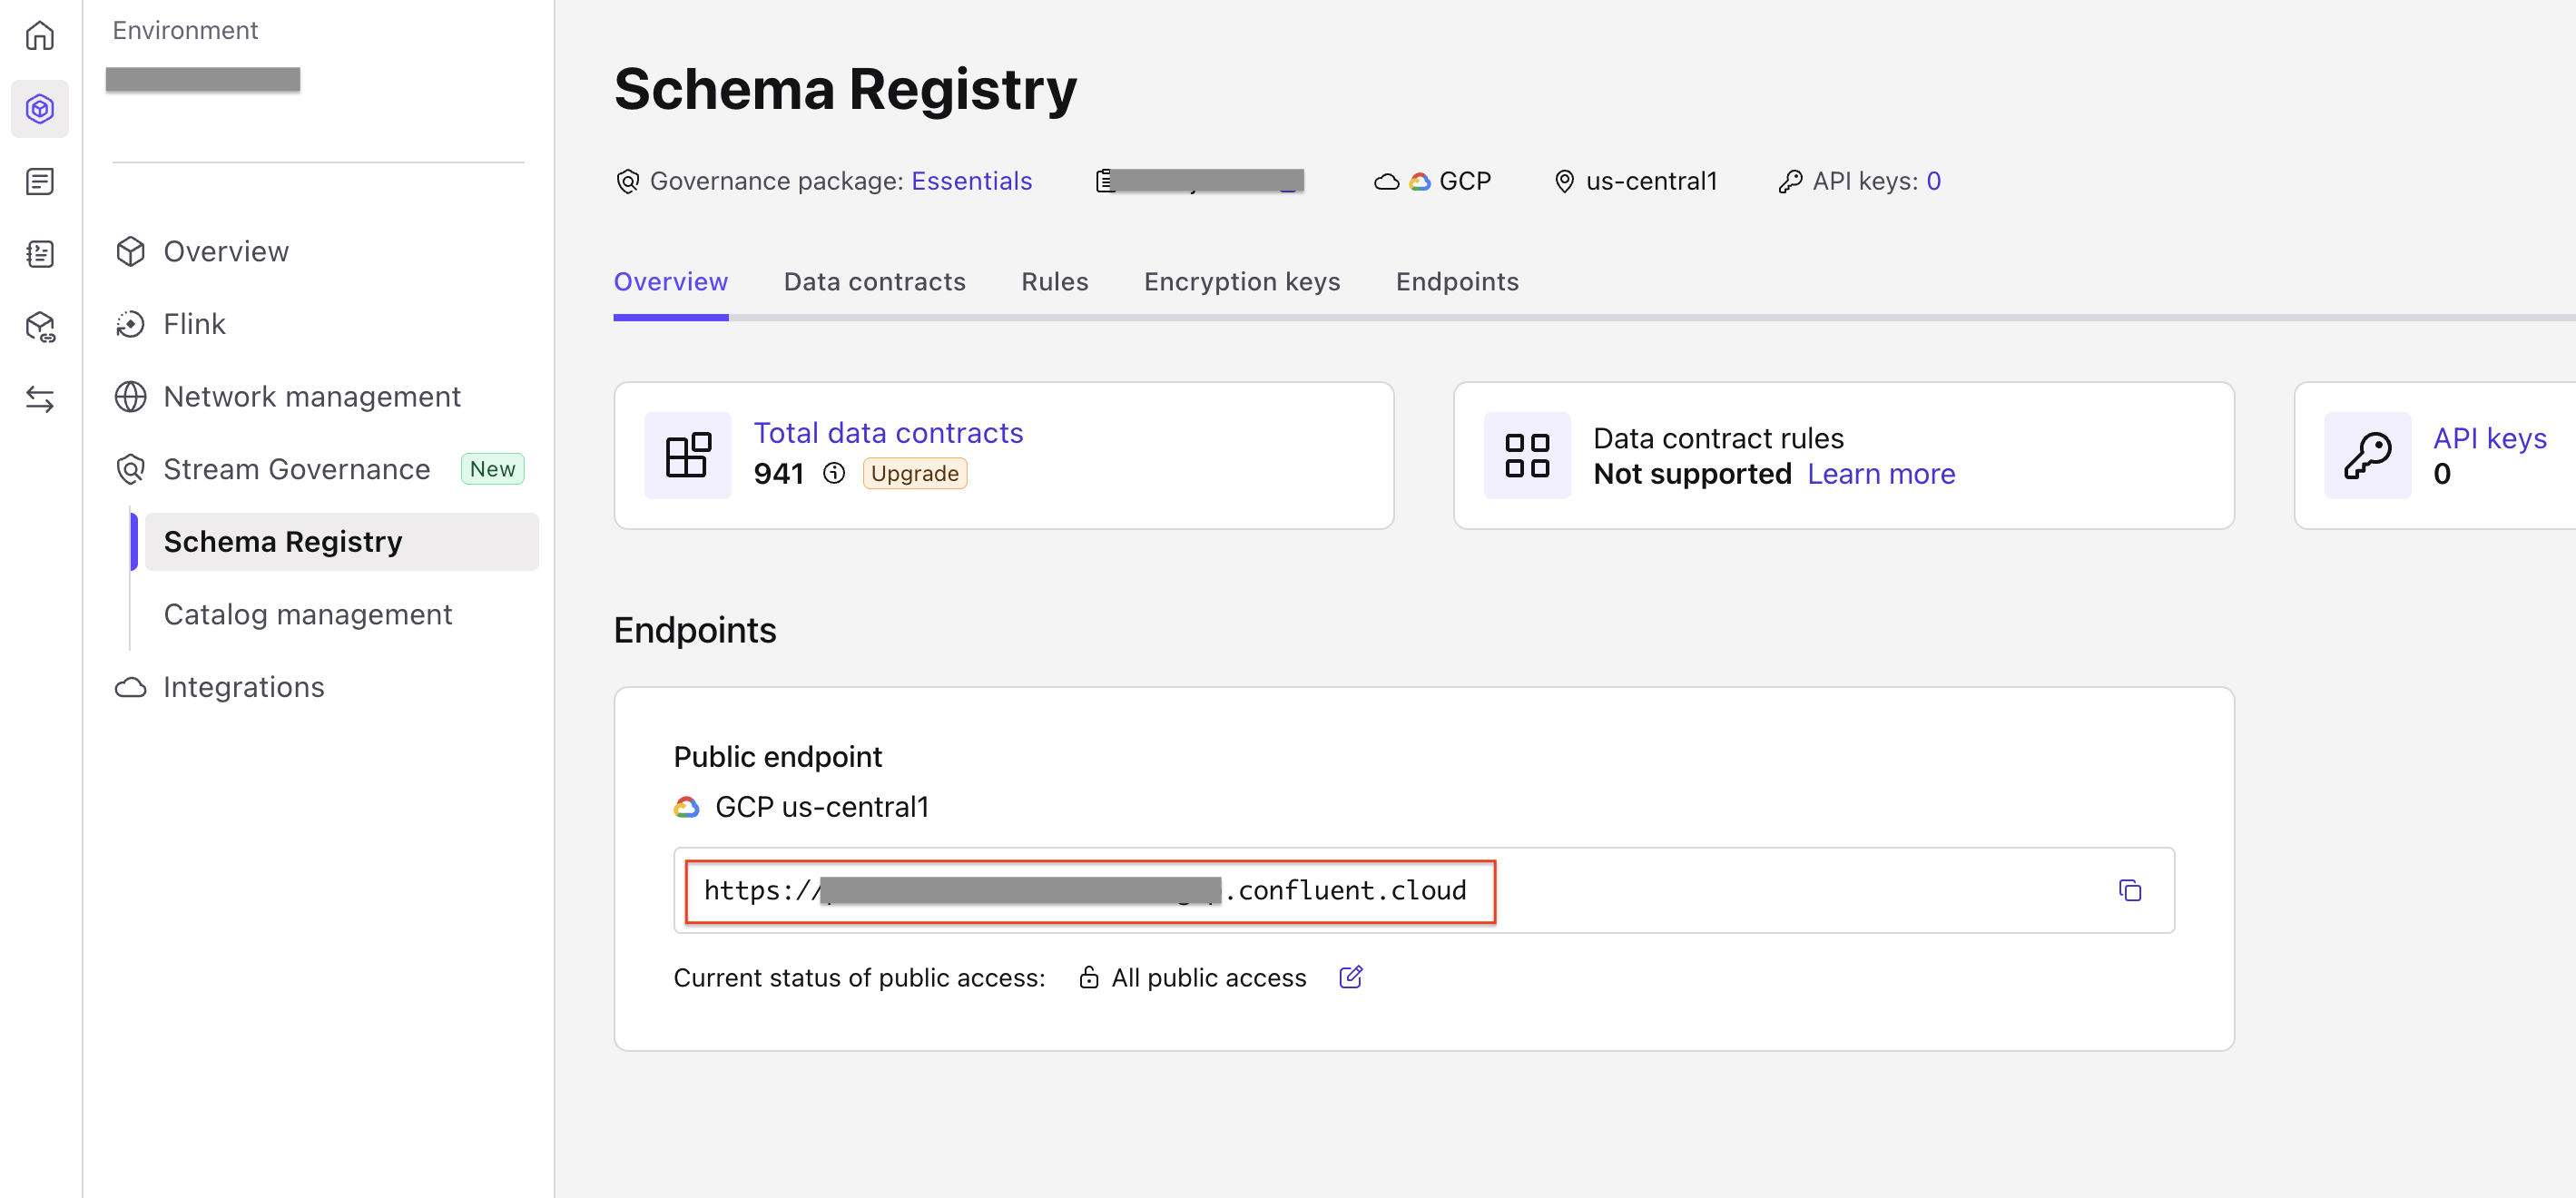Click the governance package shield icon
Image resolution: width=2576 pixels, height=1198 pixels.
627,181
